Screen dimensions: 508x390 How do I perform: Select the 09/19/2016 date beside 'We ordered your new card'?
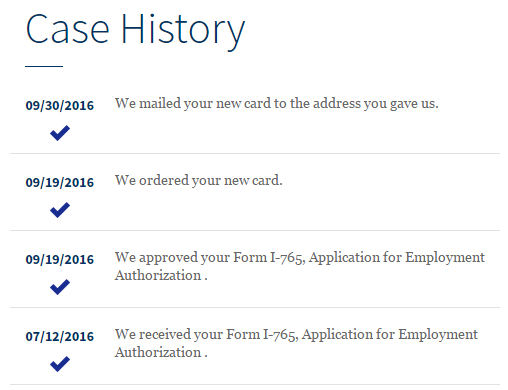pos(60,183)
